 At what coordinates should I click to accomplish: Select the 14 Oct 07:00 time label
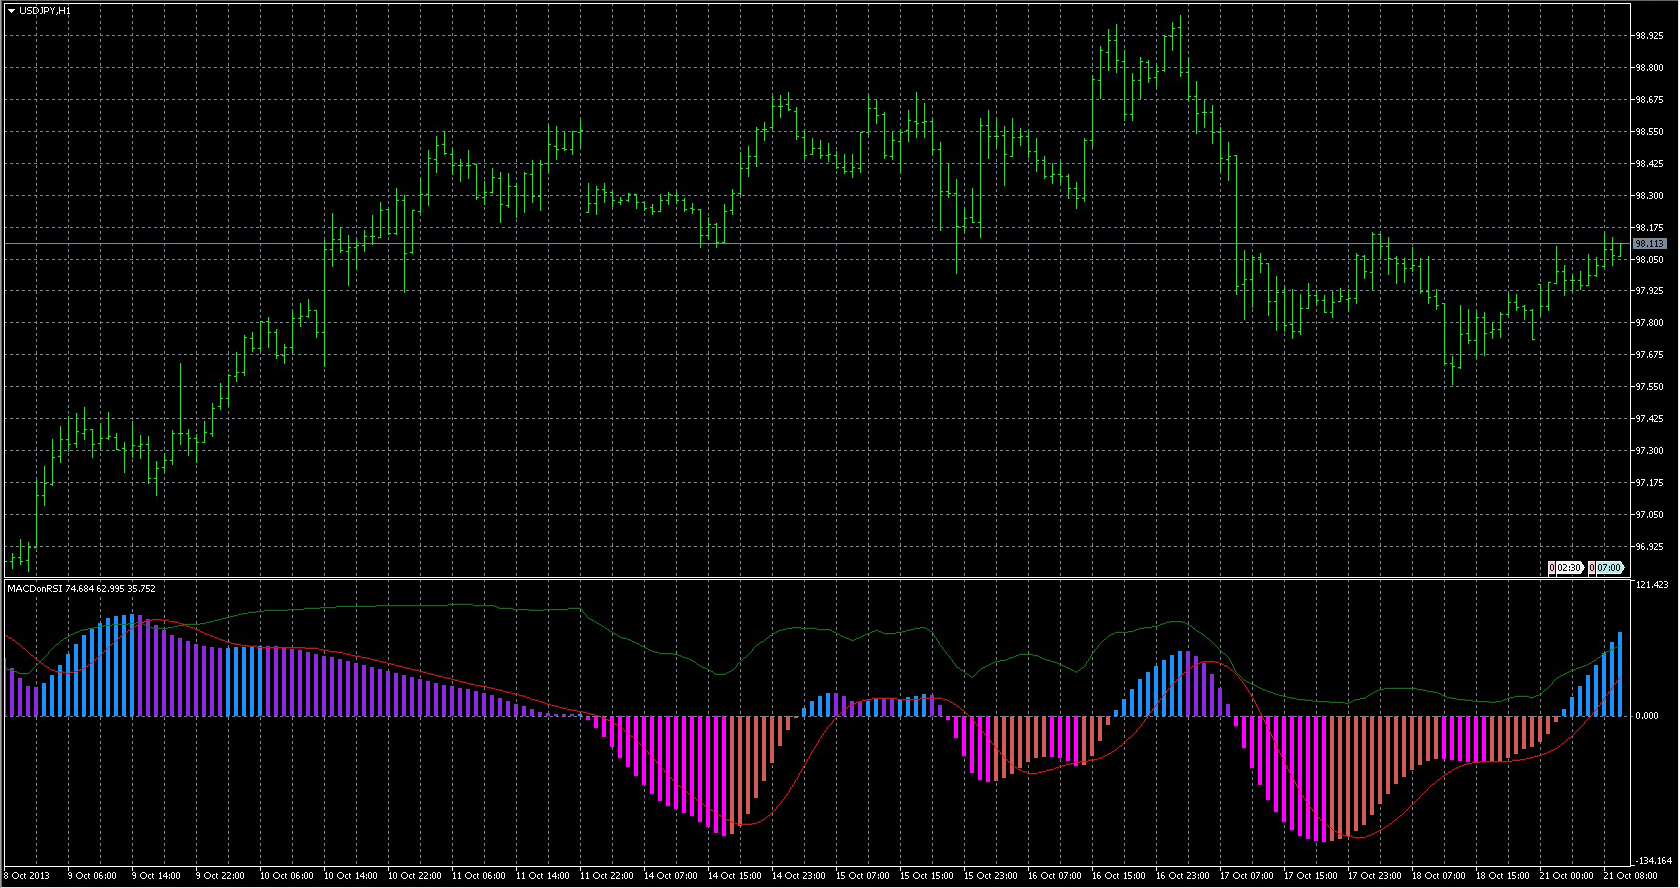pos(670,876)
